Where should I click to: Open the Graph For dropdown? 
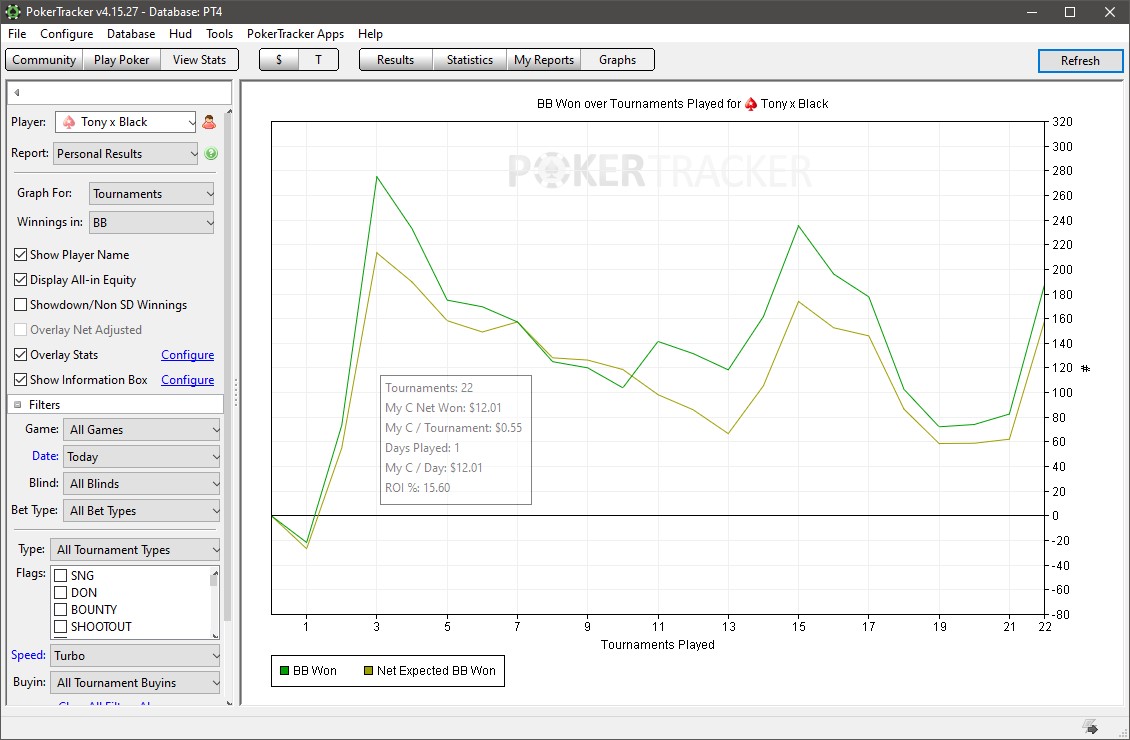tap(152, 194)
